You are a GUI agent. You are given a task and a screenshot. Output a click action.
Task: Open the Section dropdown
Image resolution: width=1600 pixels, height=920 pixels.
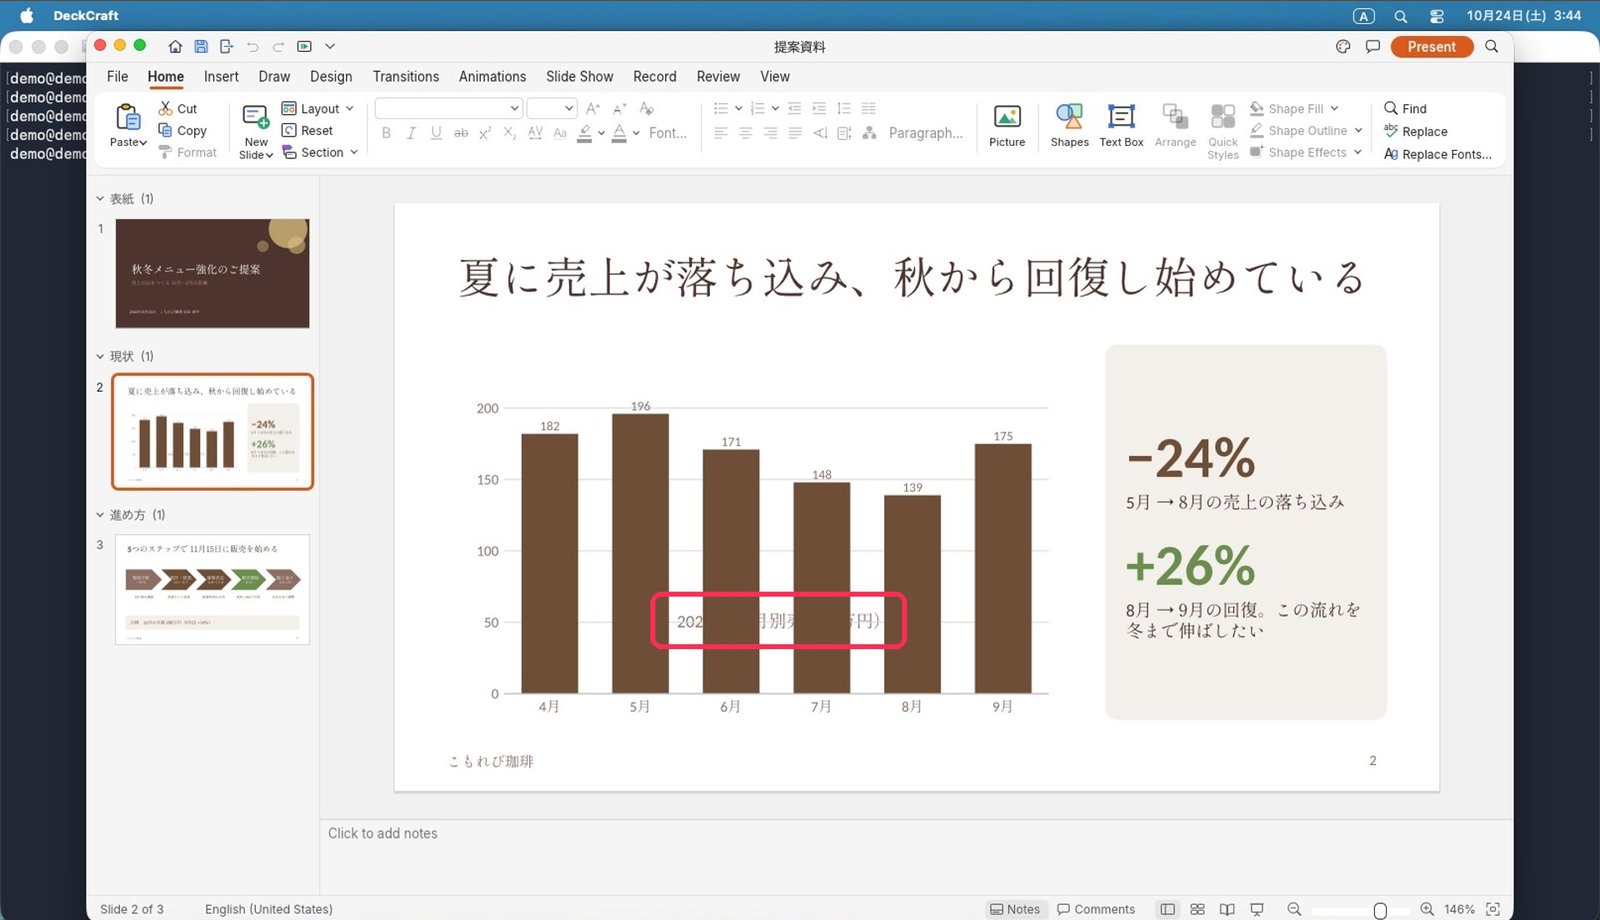(320, 152)
